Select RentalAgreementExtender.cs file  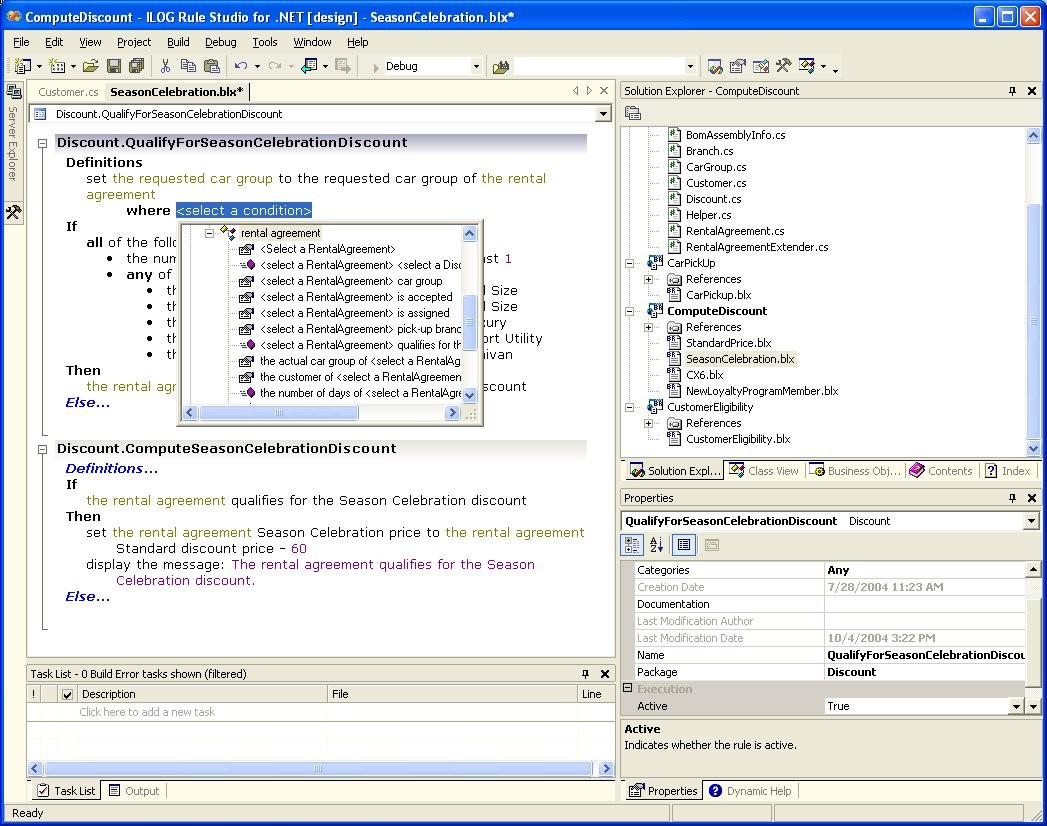point(757,247)
